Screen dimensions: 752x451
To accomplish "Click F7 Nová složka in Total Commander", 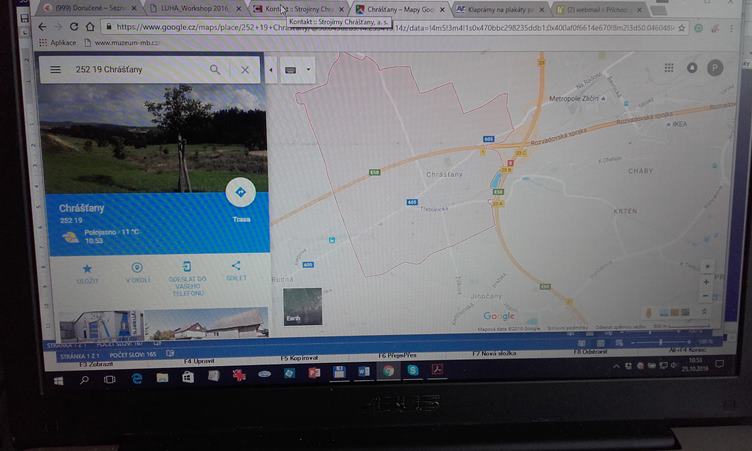I will [x=494, y=354].
